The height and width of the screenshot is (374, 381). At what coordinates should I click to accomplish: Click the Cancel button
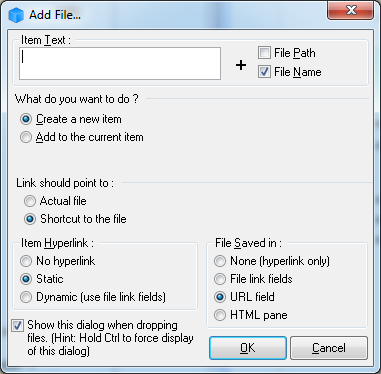329,348
